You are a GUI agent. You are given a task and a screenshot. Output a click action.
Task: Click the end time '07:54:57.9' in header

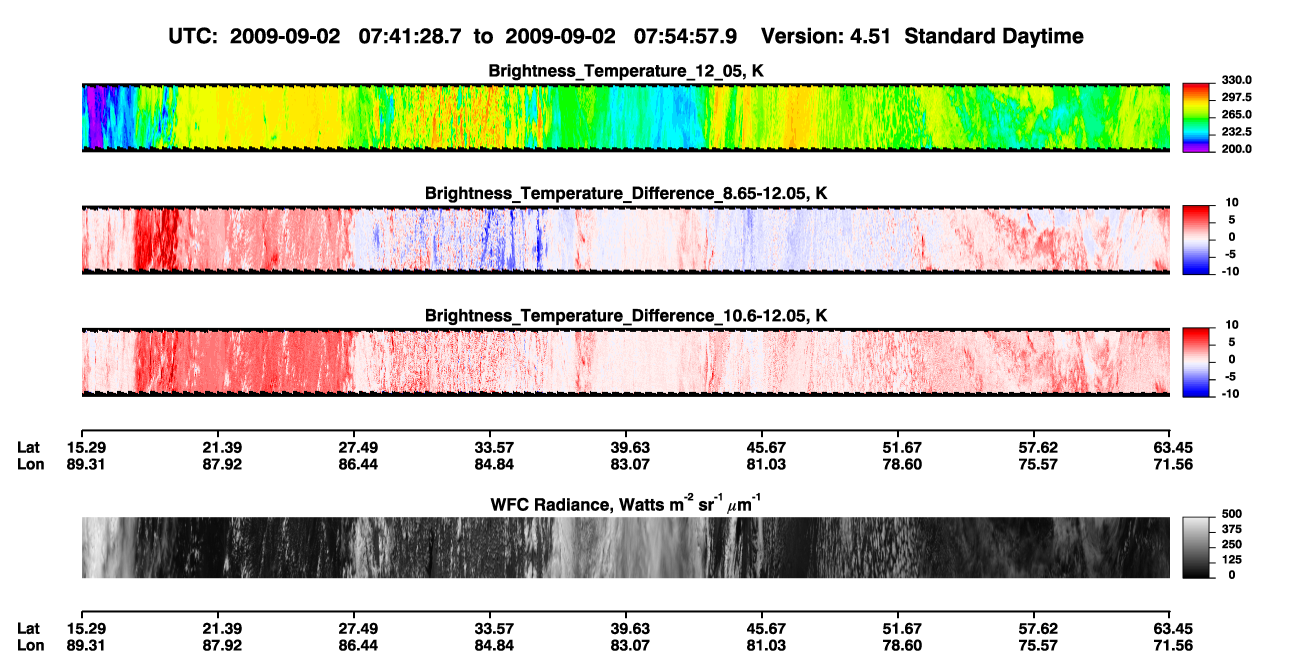(686, 36)
